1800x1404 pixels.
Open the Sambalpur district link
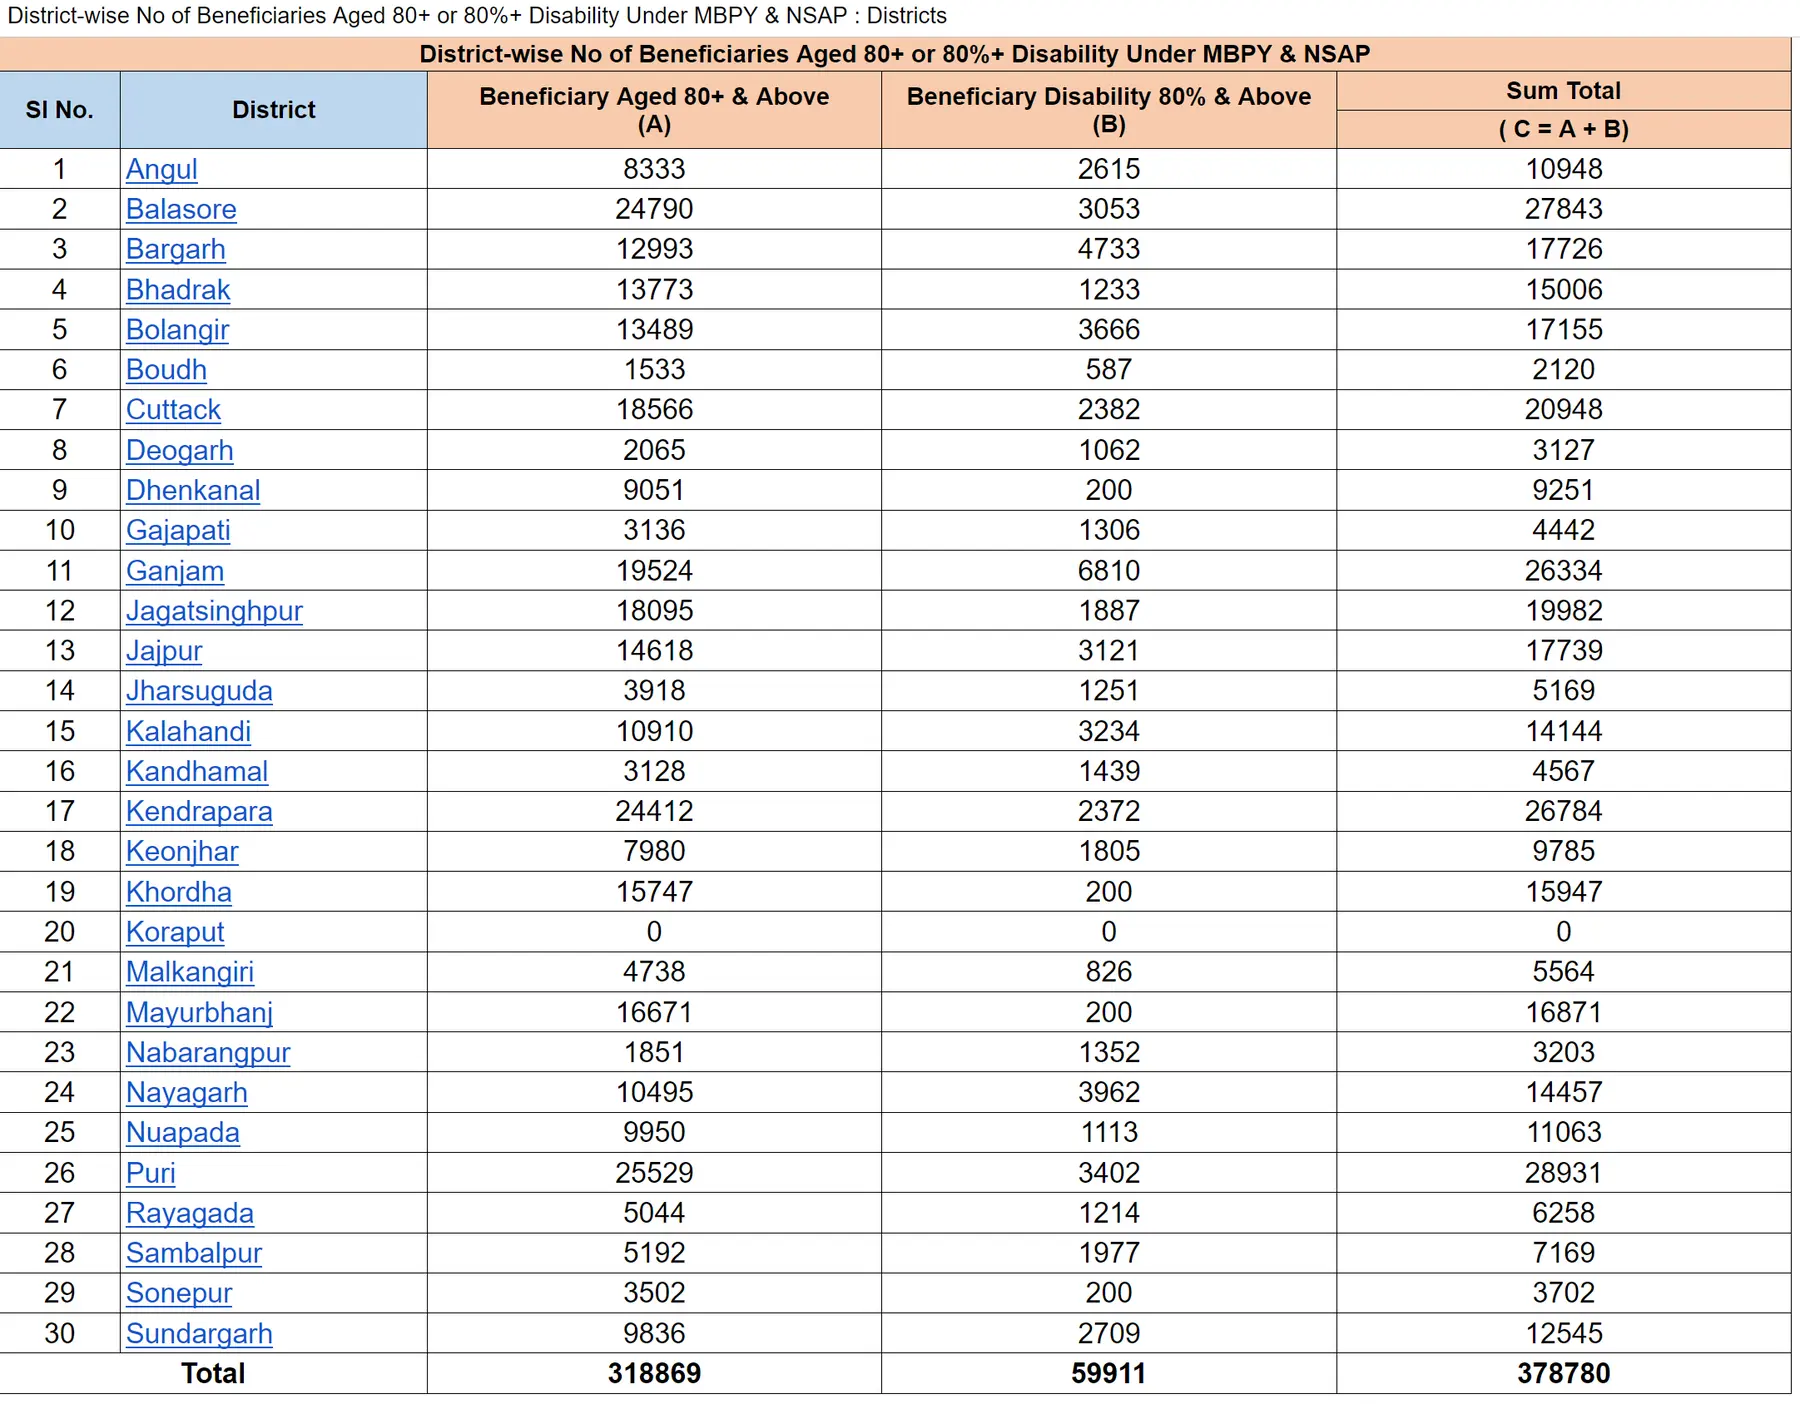[194, 1253]
